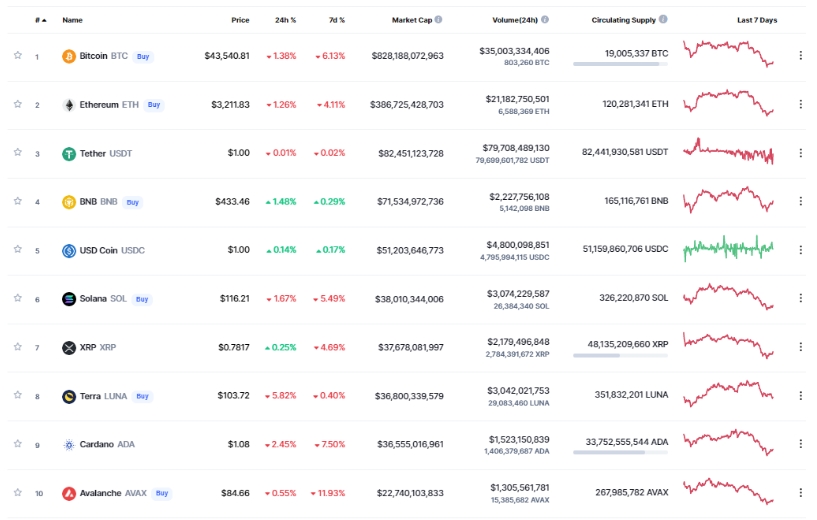Click the XRP black logo

coord(69,348)
